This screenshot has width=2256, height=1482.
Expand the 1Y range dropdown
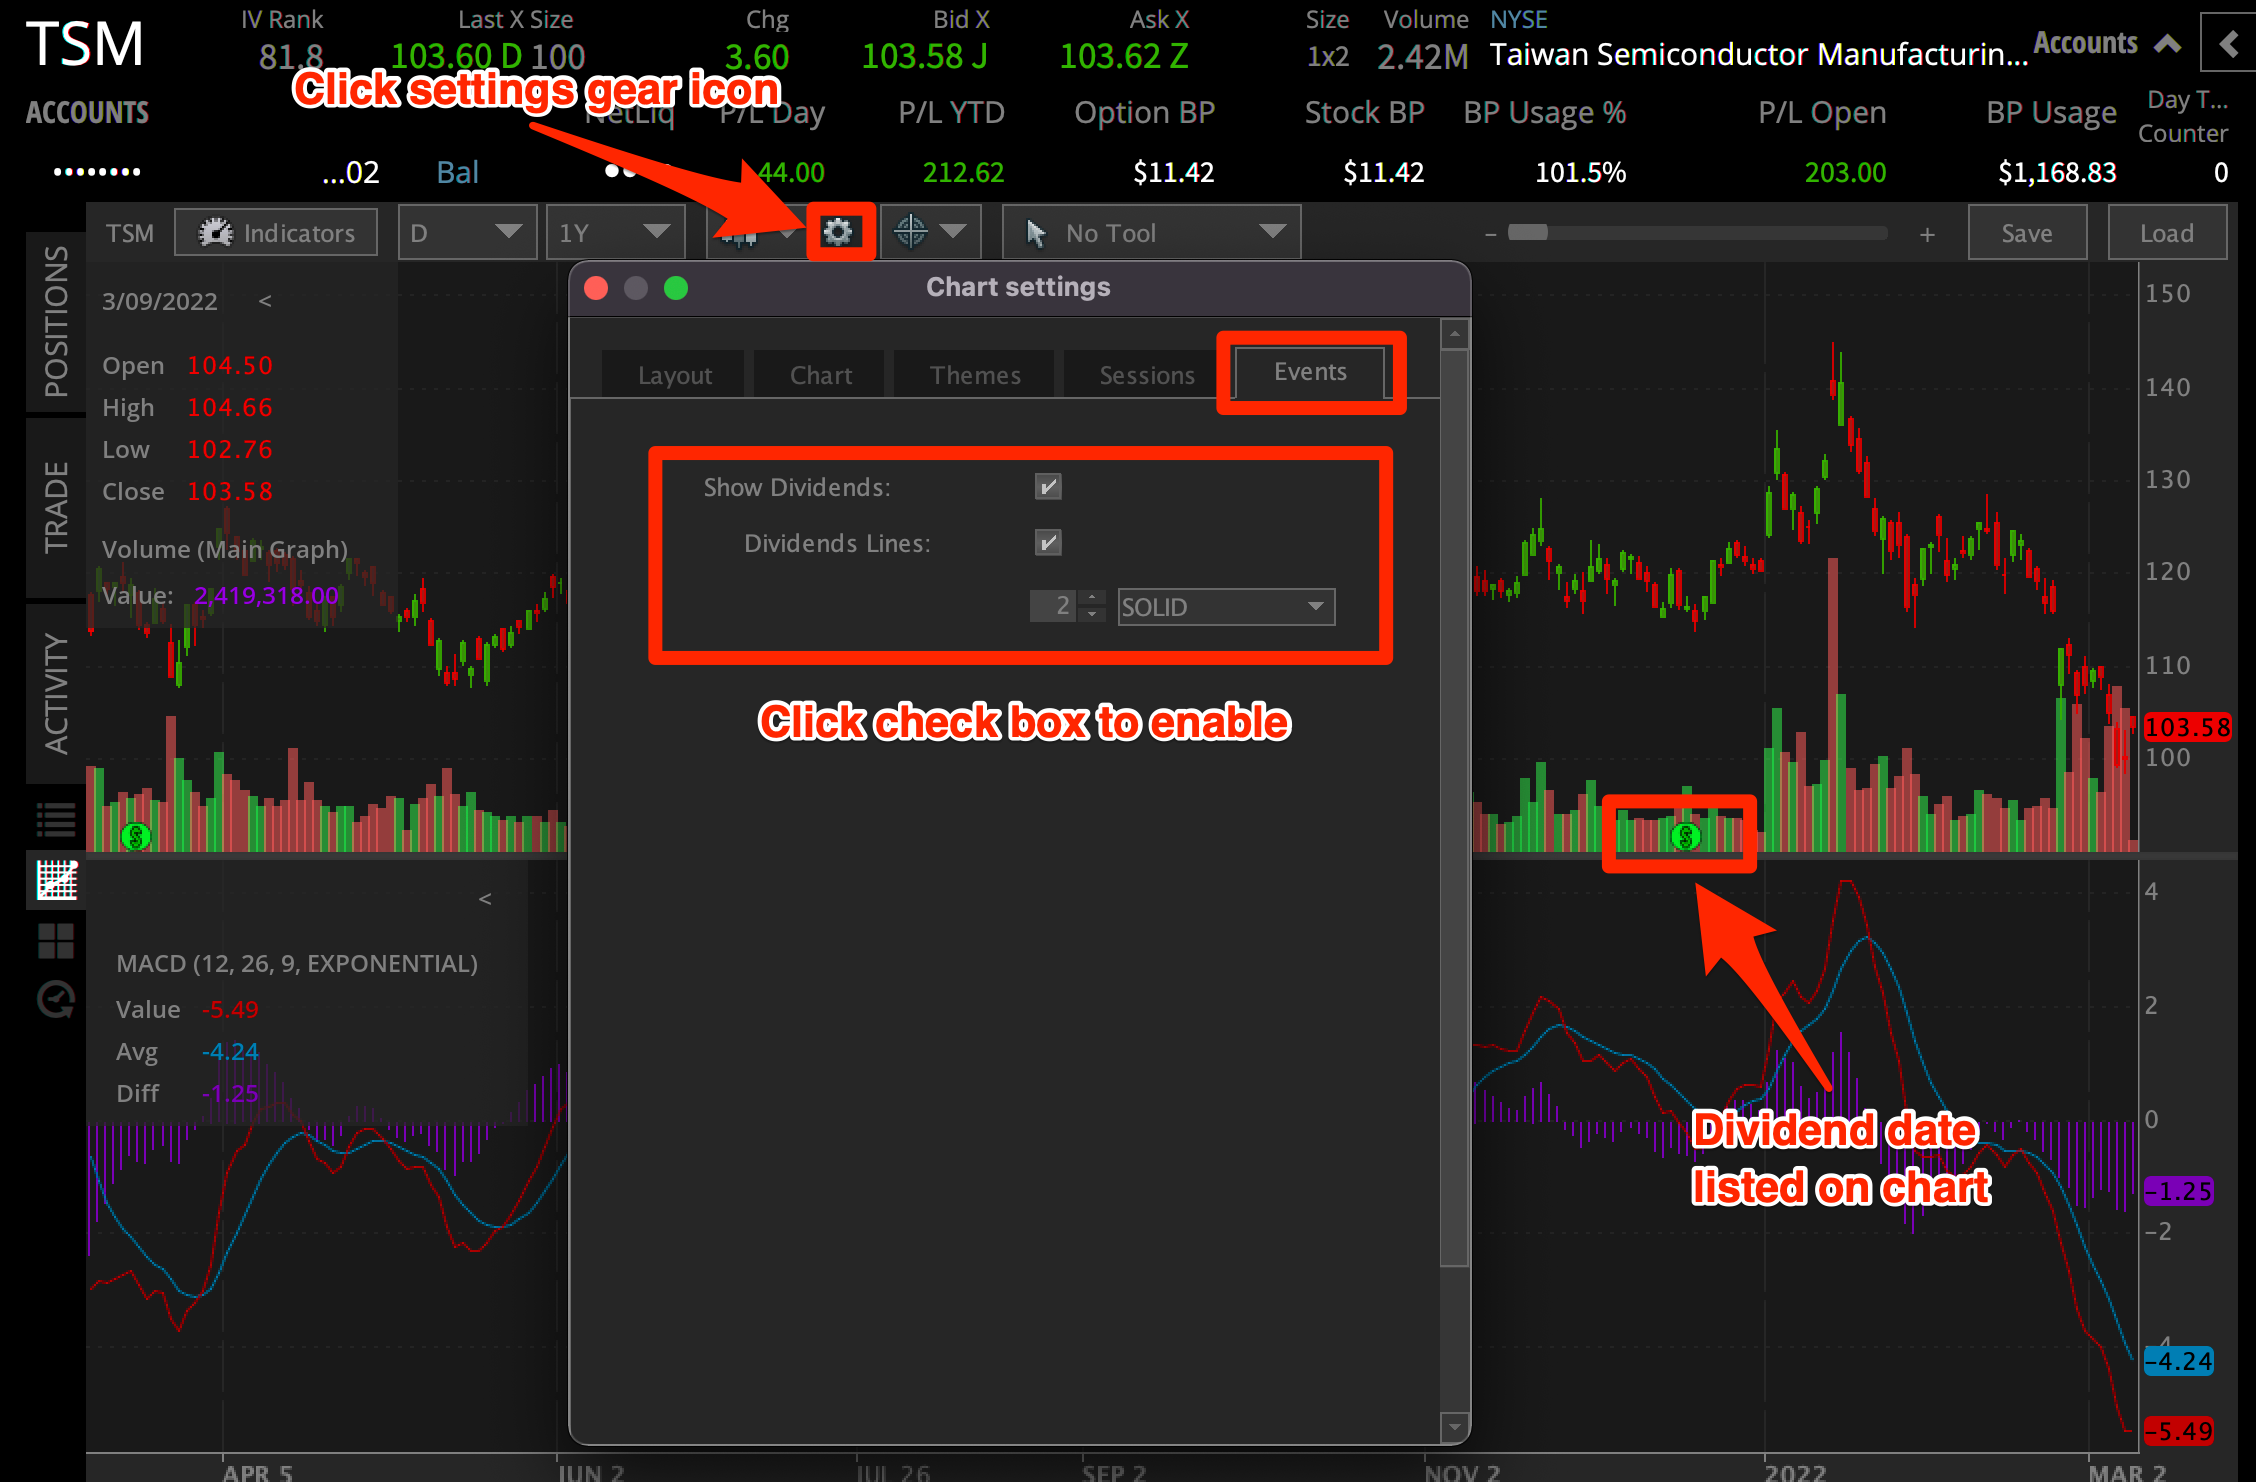click(x=616, y=231)
